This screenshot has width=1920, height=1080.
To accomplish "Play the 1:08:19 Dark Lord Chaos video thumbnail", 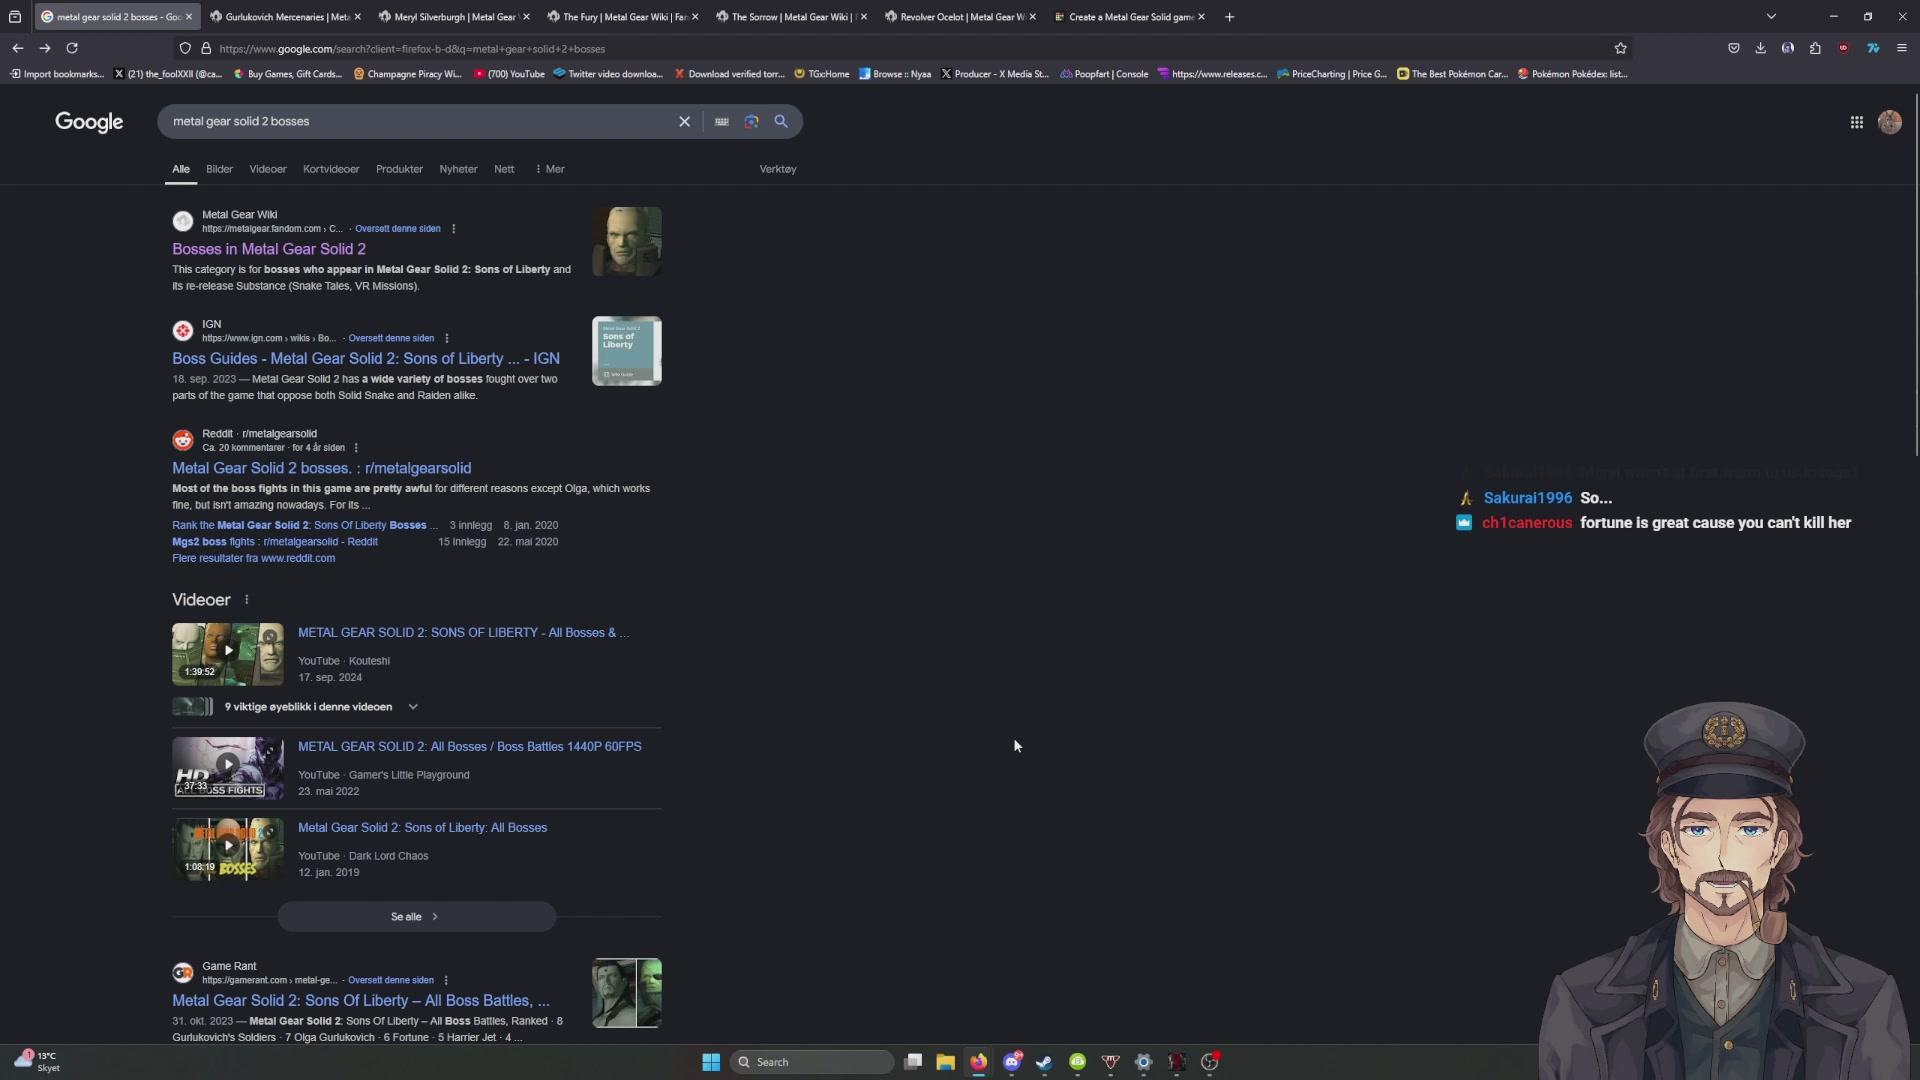I will click(x=228, y=849).
